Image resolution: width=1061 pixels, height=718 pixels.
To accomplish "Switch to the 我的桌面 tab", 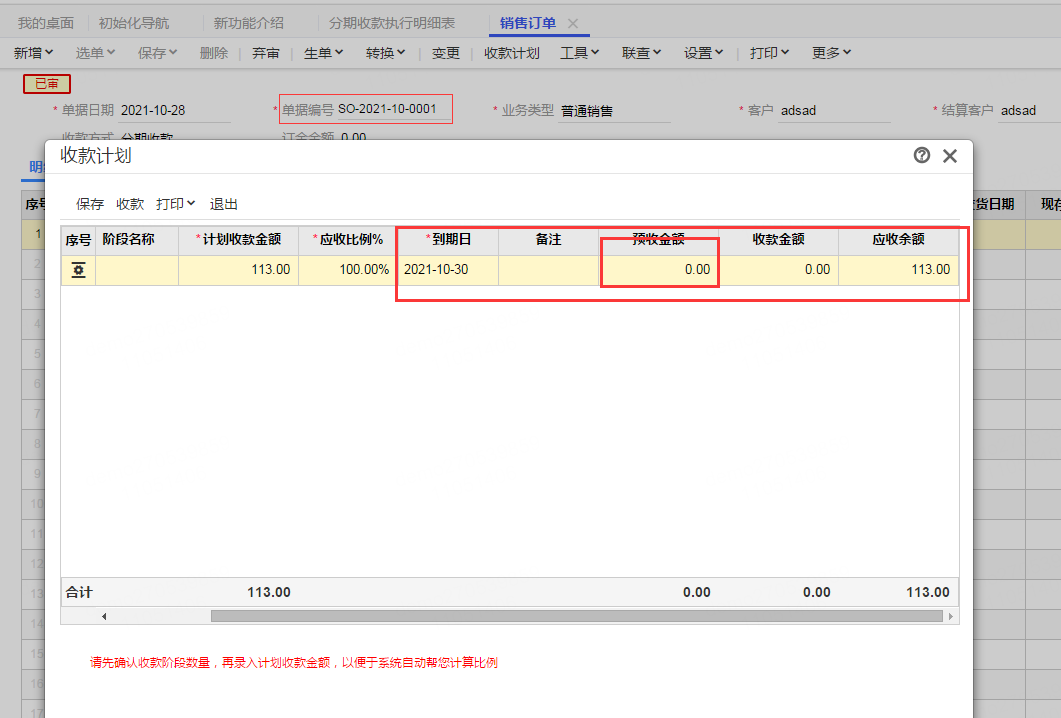I will pyautogui.click(x=46, y=23).
